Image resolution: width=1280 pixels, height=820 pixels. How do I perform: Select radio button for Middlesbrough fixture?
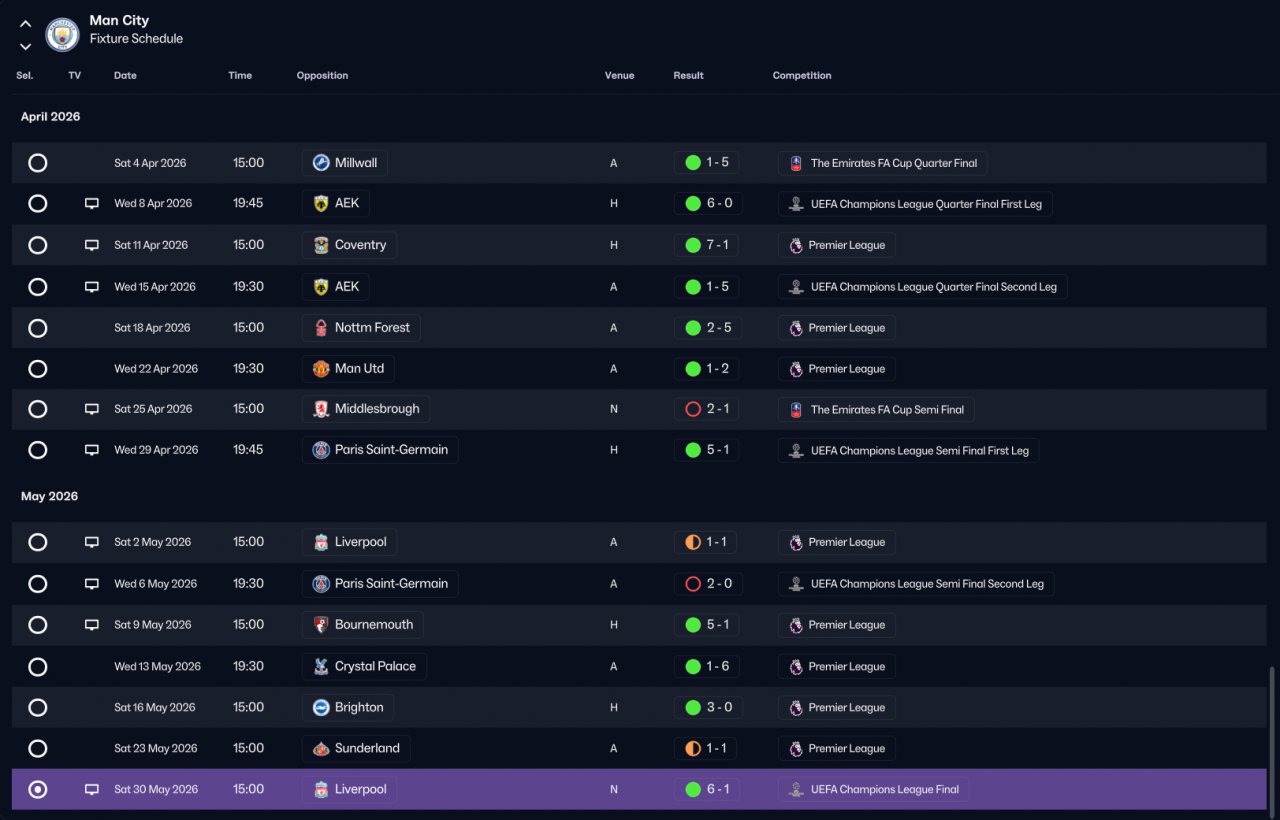click(x=38, y=409)
